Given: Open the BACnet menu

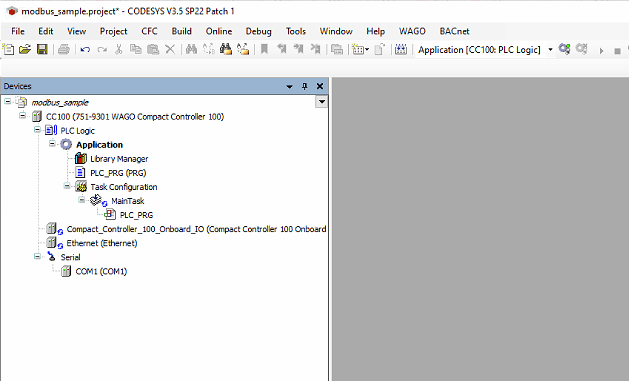Looking at the screenshot, I should click(454, 31).
